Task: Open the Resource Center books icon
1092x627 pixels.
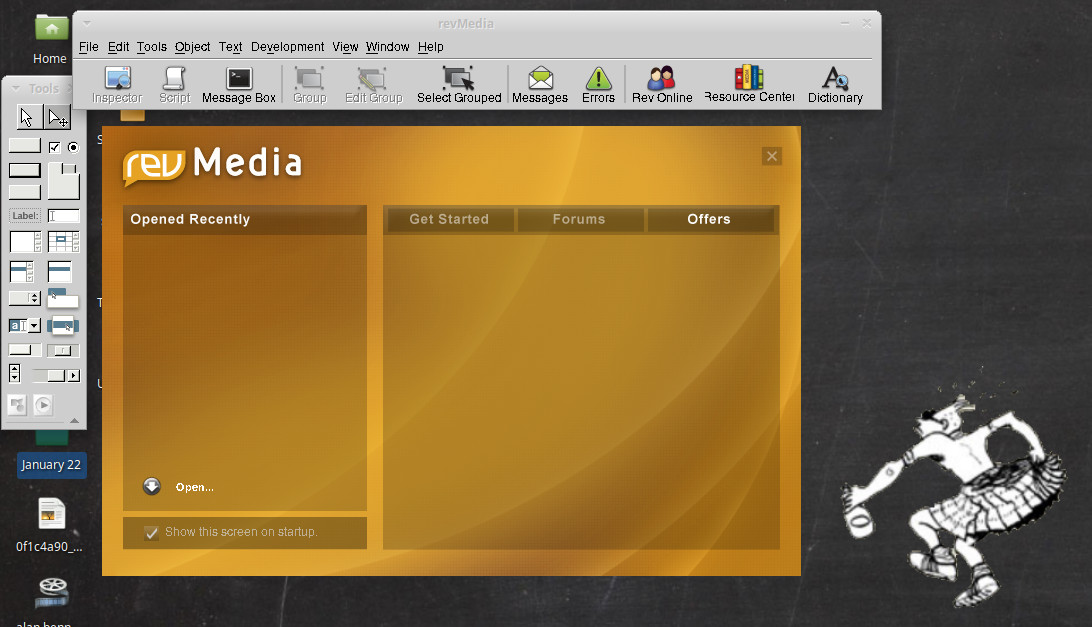Action: [x=748, y=84]
